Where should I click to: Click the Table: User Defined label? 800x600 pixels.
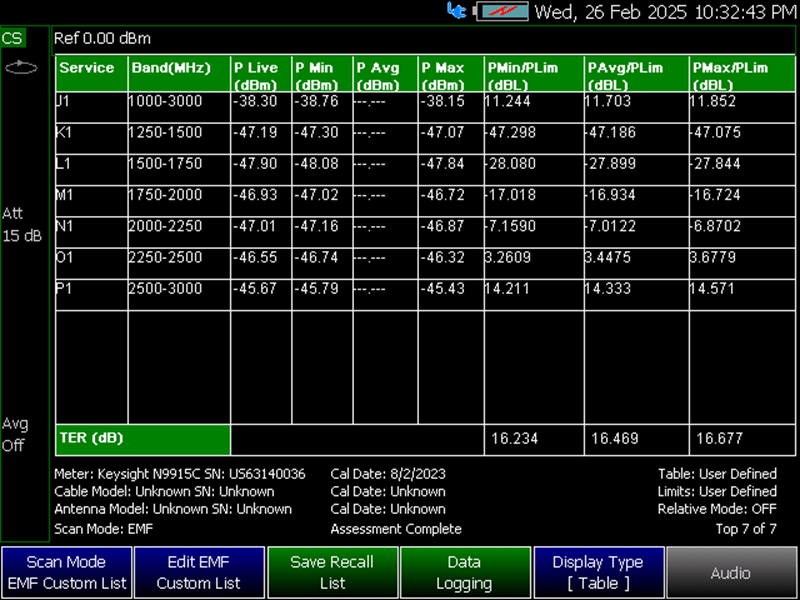pos(717,474)
